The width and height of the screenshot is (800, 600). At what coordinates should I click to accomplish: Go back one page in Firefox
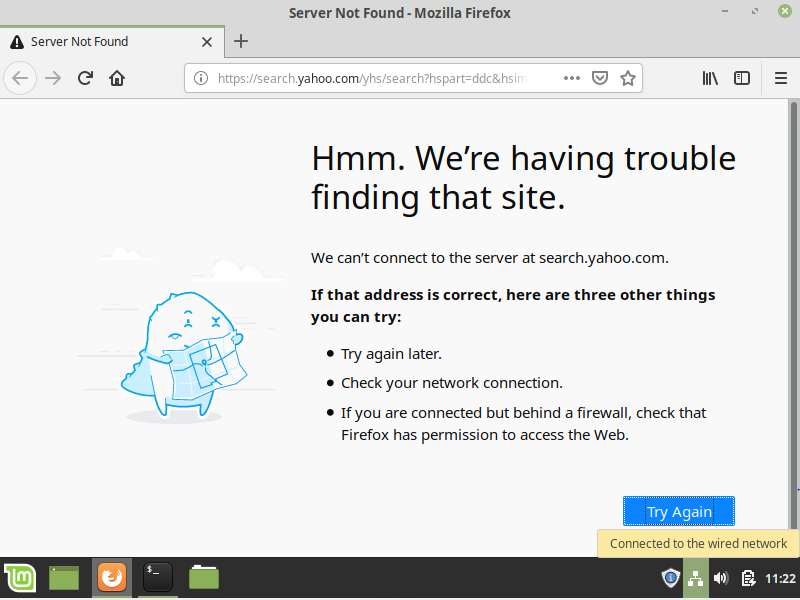click(x=20, y=79)
